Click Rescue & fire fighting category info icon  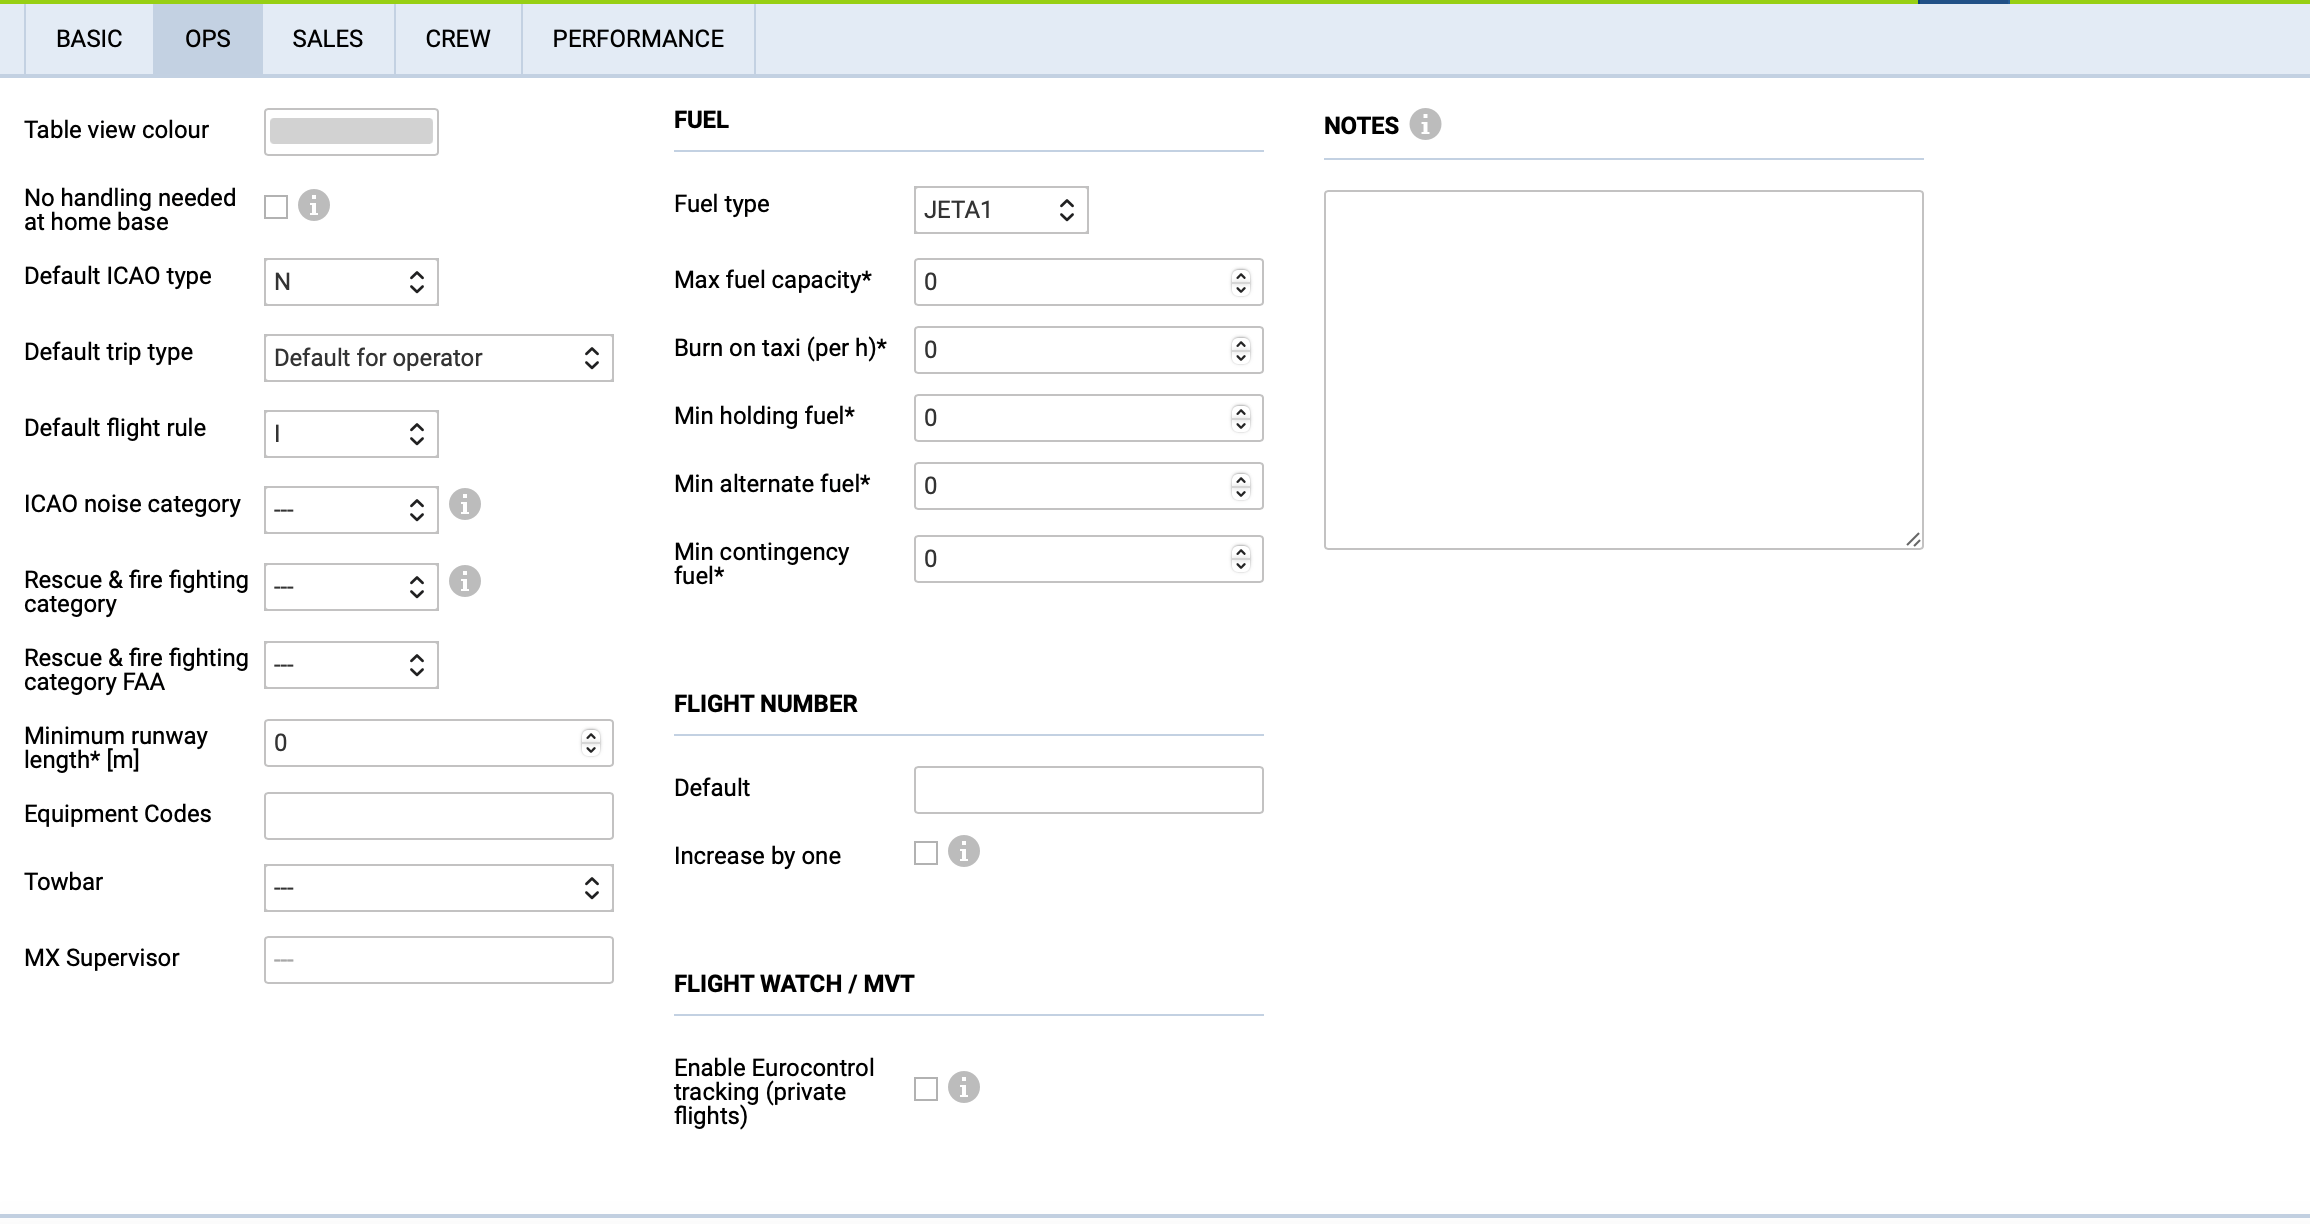(x=465, y=581)
